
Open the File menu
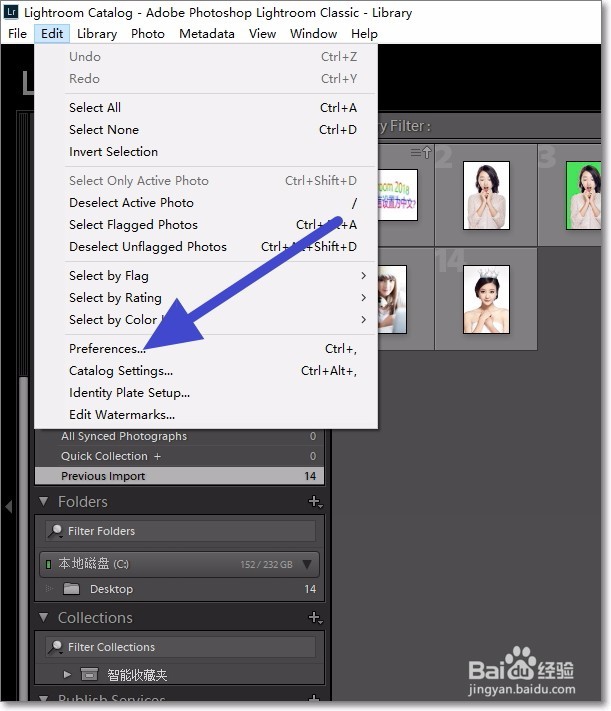(17, 34)
